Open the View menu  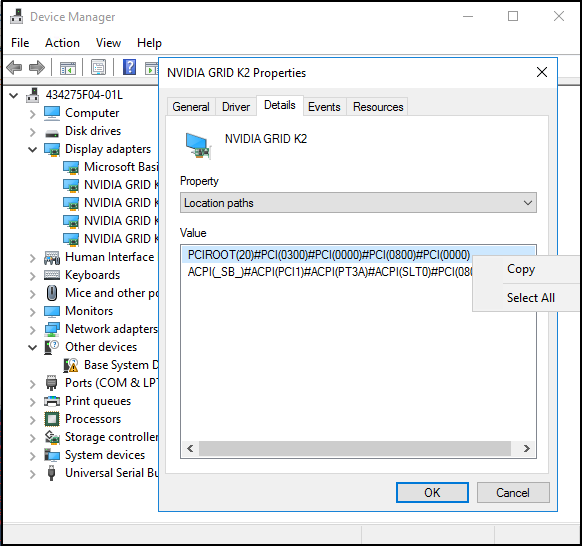(x=108, y=43)
